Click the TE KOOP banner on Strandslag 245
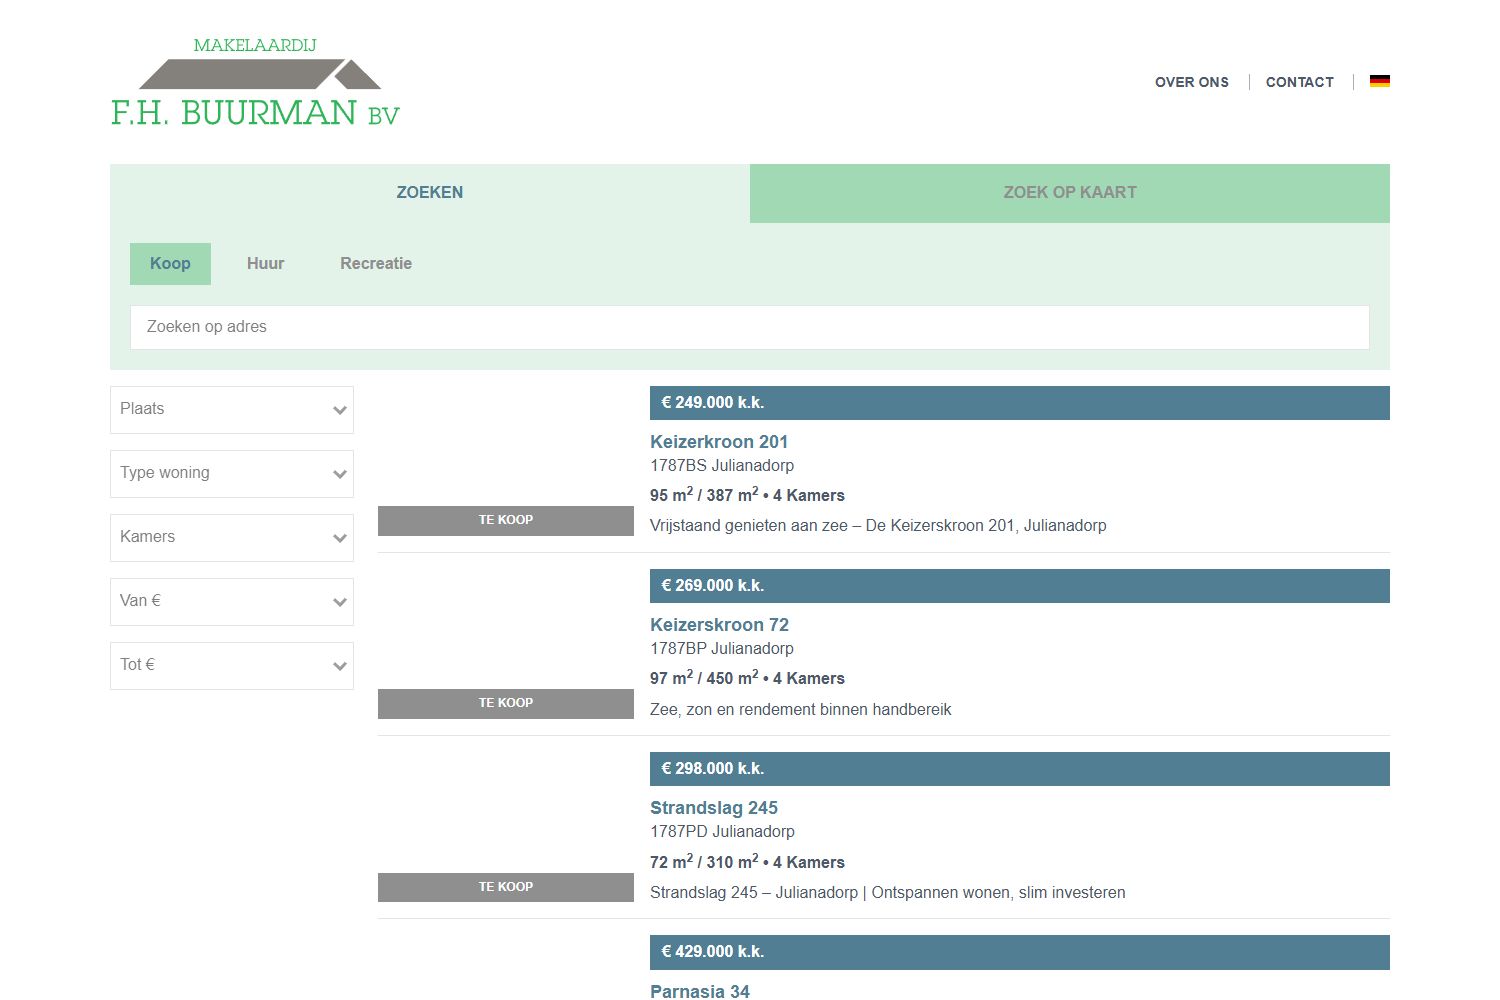1500x1000 pixels. click(505, 886)
